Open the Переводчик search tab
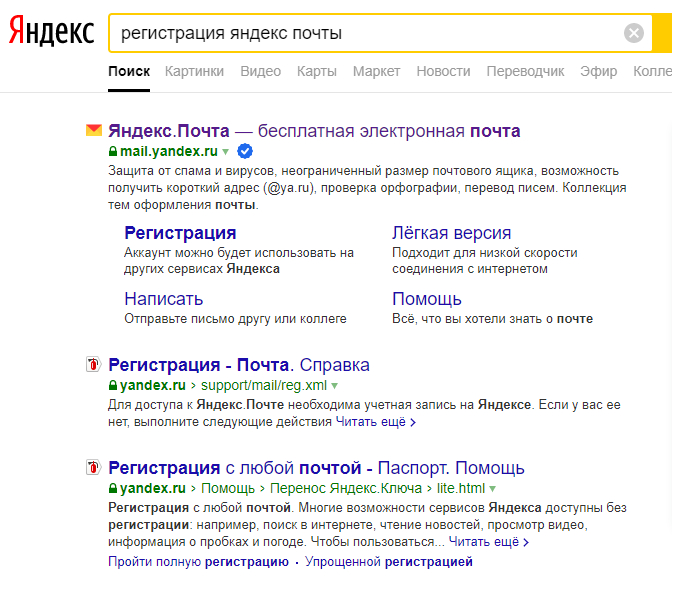Viewport: 675px width, 591px height. [x=525, y=71]
